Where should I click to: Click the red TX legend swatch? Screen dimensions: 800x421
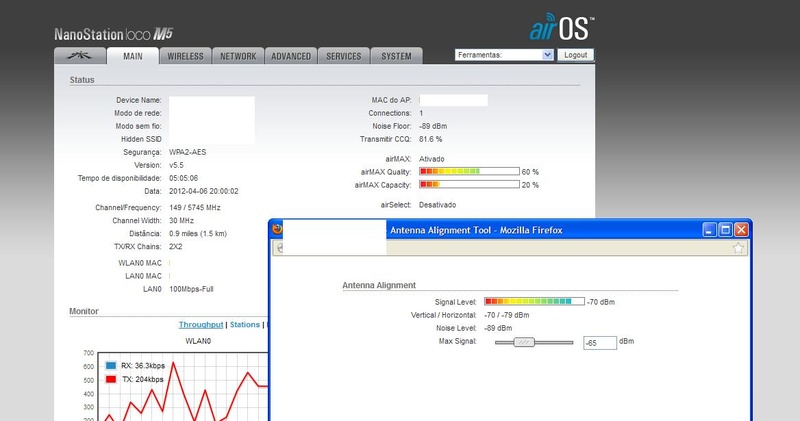[x=111, y=379]
